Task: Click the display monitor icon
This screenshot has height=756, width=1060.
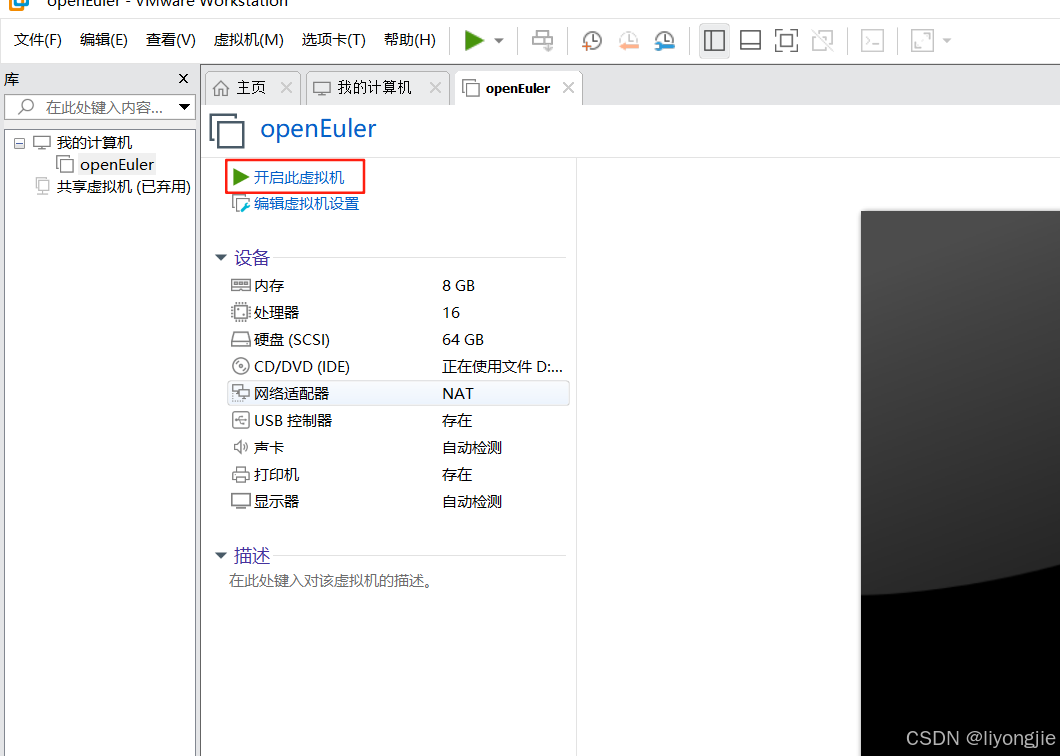Action: pyautogui.click(x=241, y=502)
